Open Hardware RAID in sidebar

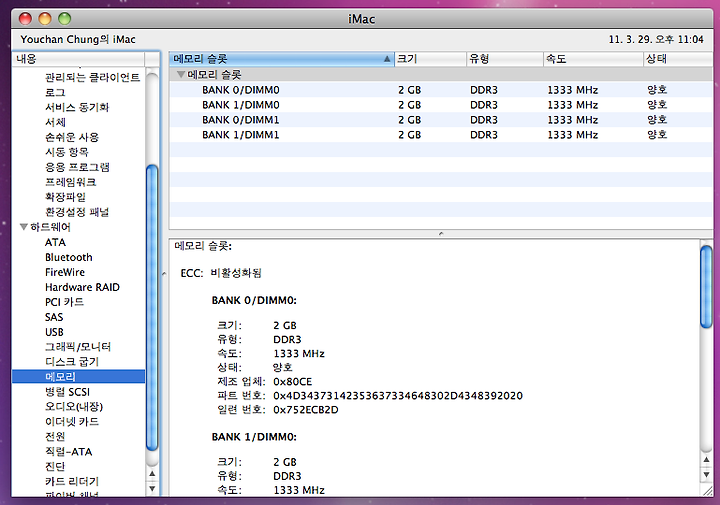(x=82, y=287)
